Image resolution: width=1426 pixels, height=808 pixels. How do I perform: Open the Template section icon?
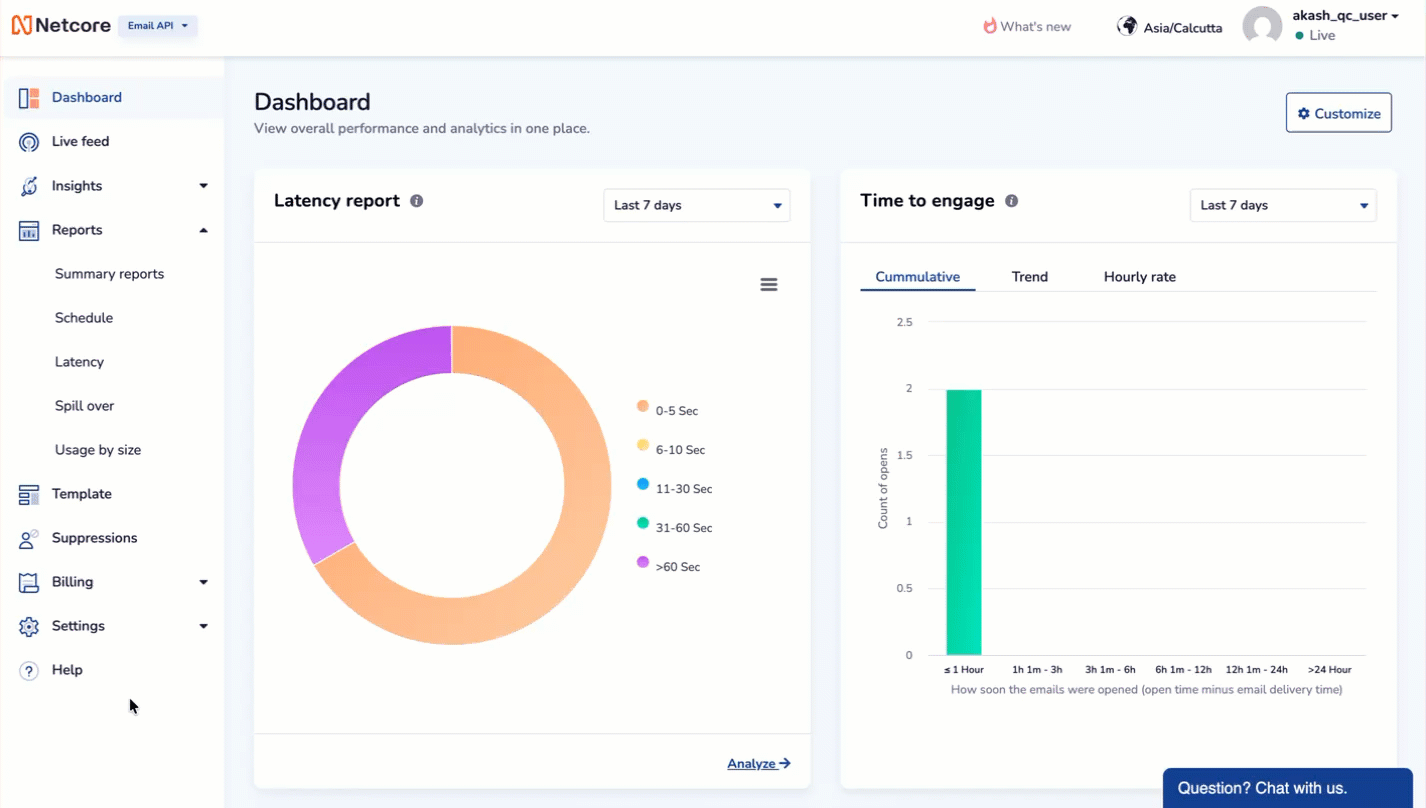pos(28,493)
